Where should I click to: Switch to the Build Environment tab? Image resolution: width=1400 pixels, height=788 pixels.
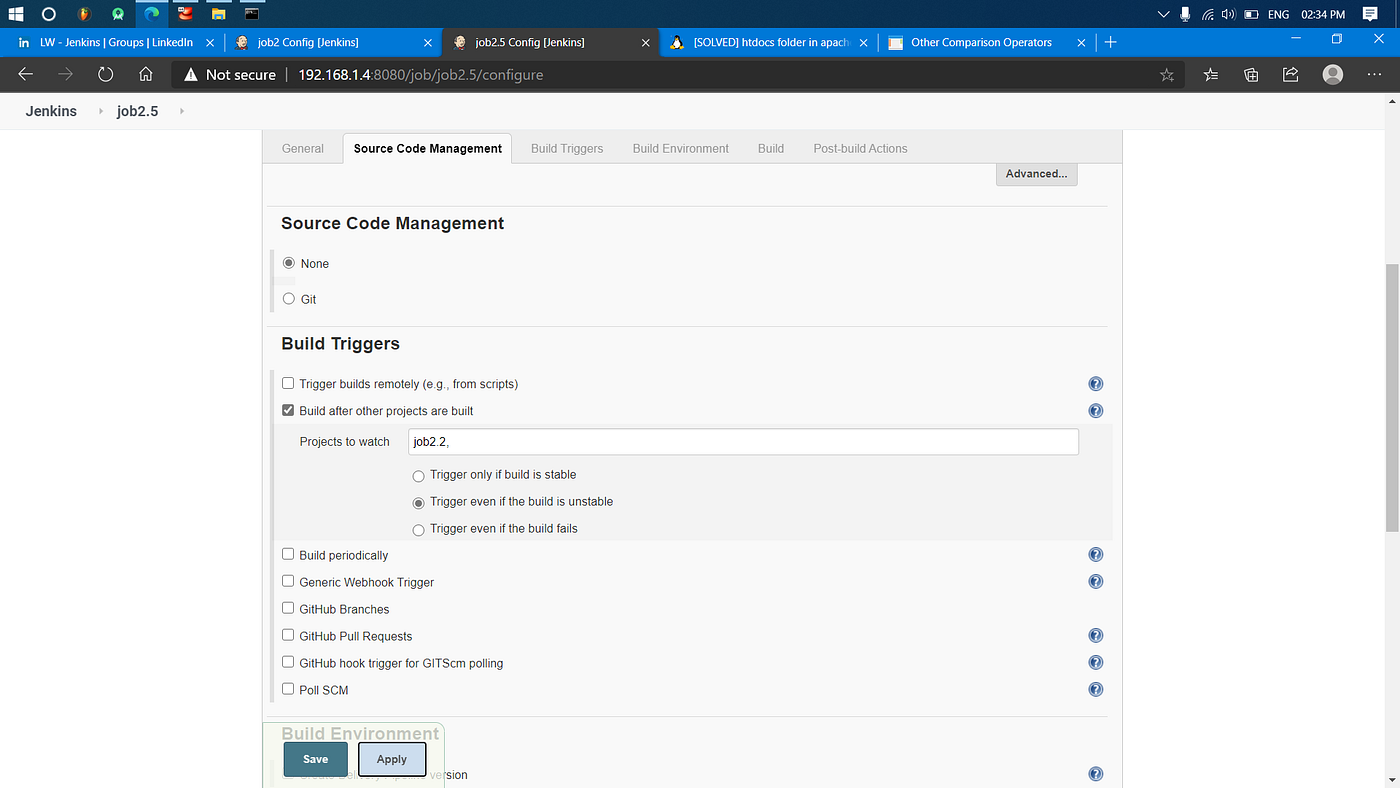click(680, 148)
